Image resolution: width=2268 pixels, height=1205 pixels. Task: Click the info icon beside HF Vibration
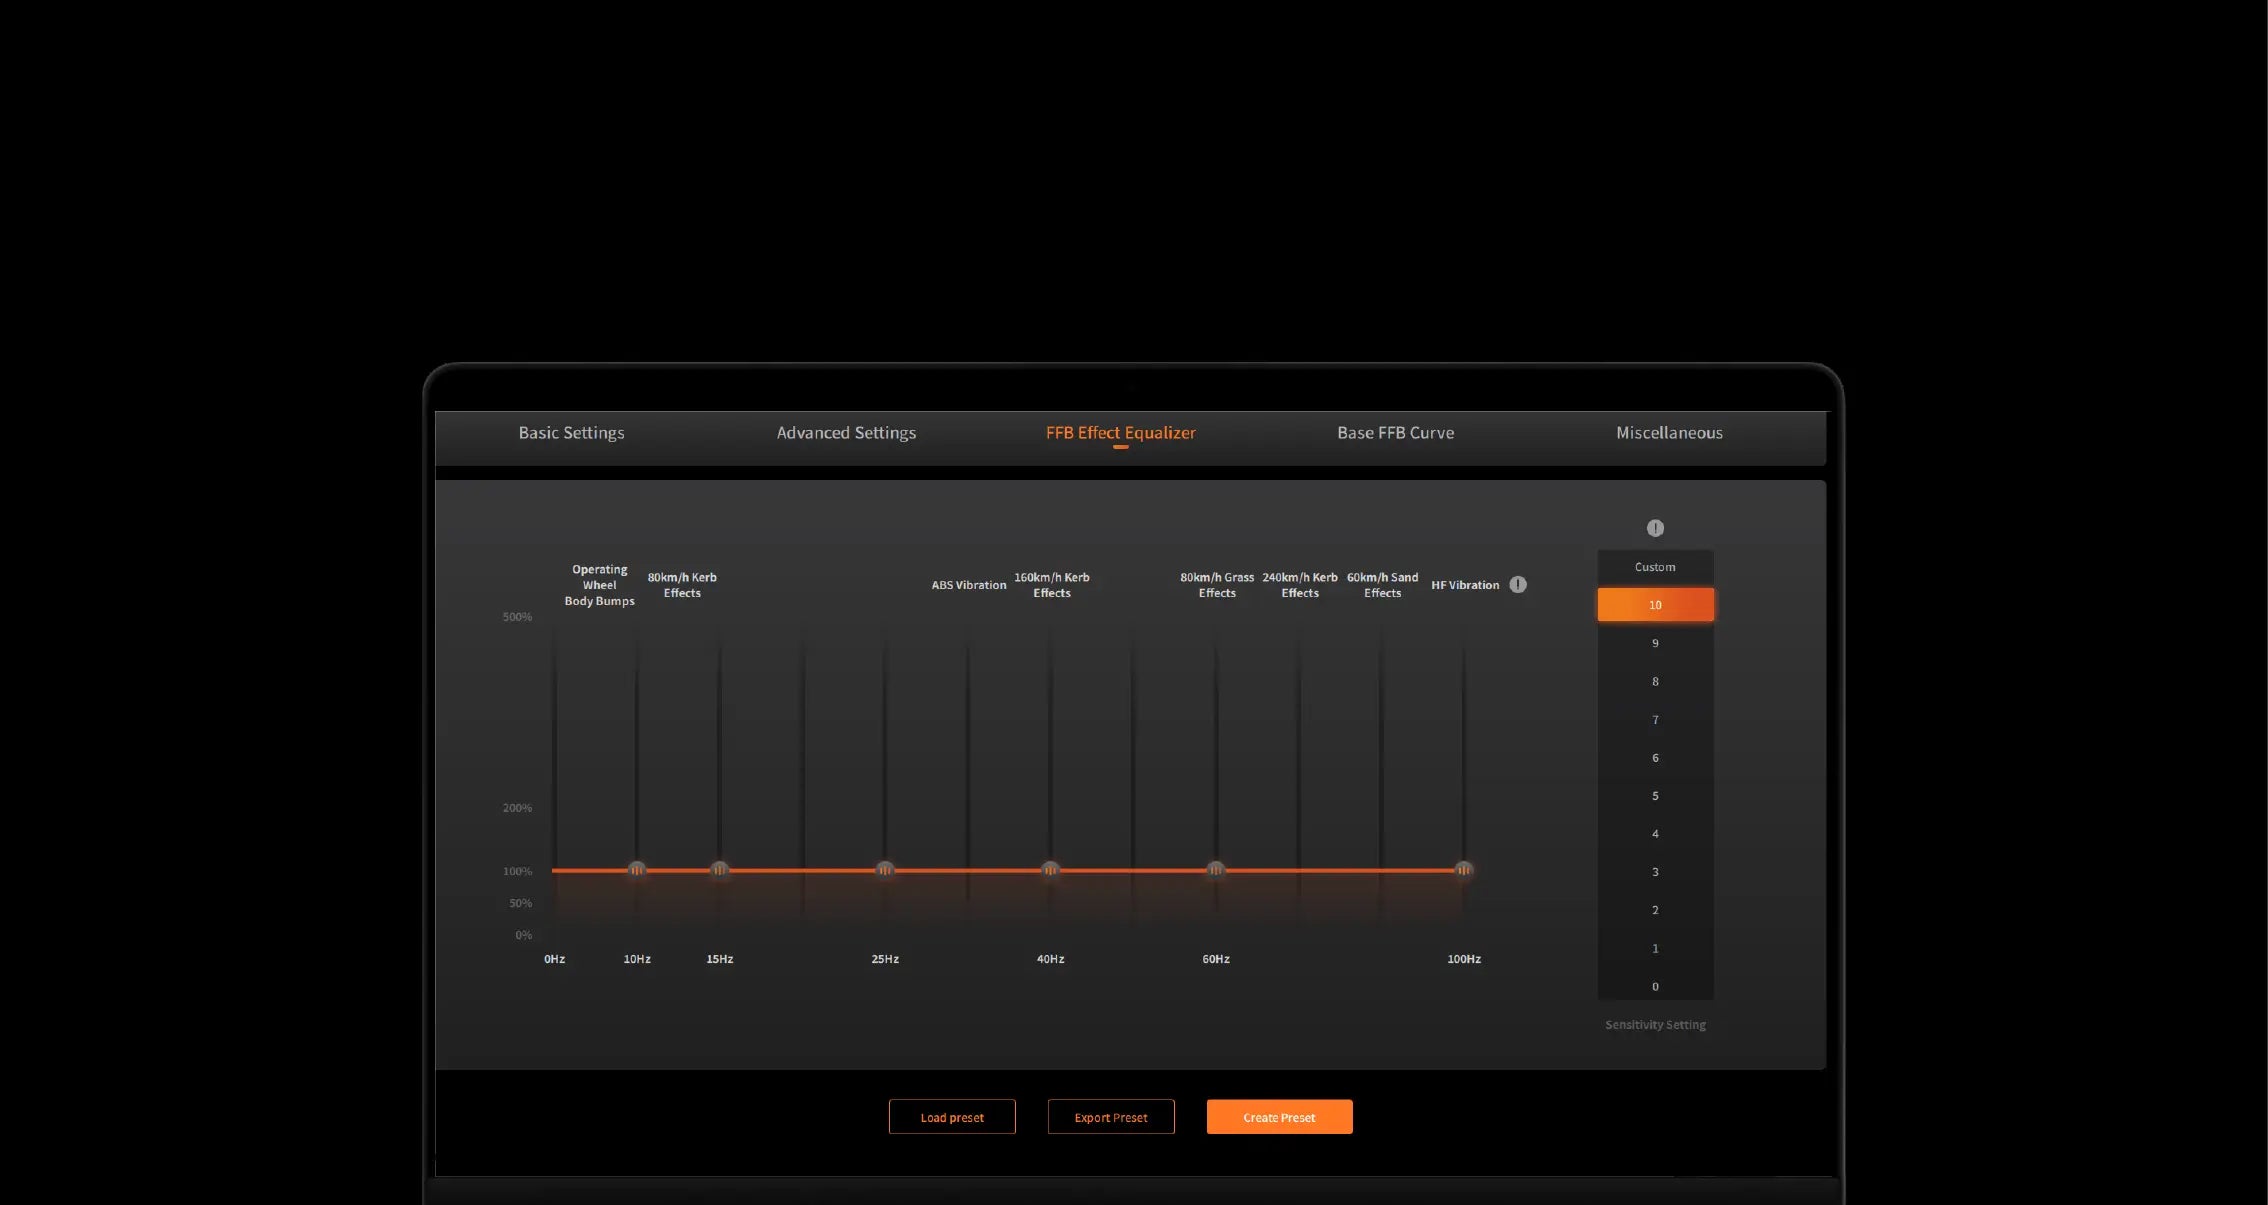coord(1518,585)
